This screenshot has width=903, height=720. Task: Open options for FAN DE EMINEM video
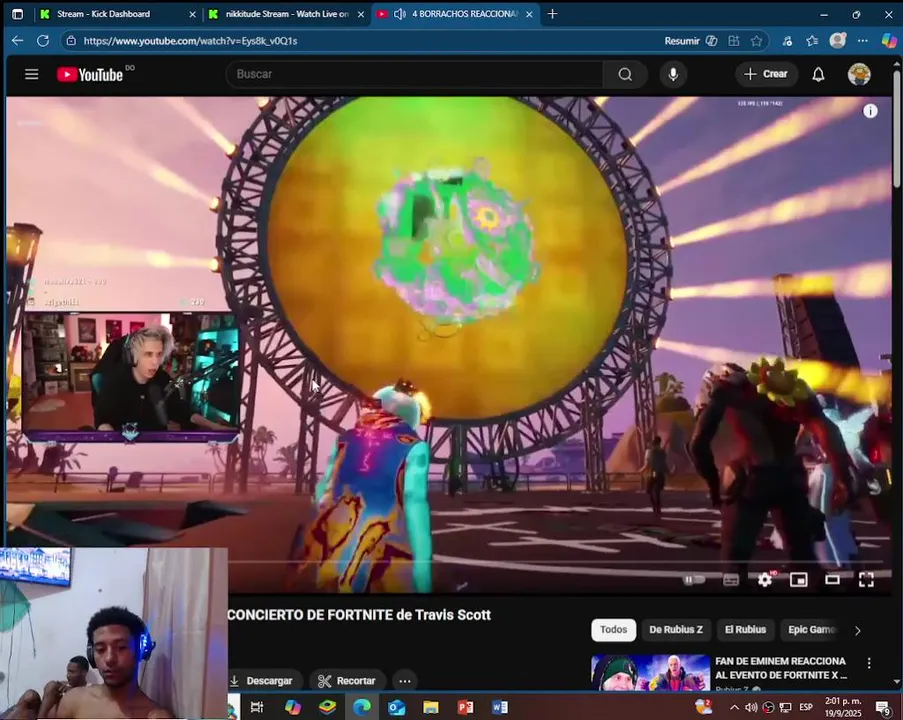(x=869, y=664)
